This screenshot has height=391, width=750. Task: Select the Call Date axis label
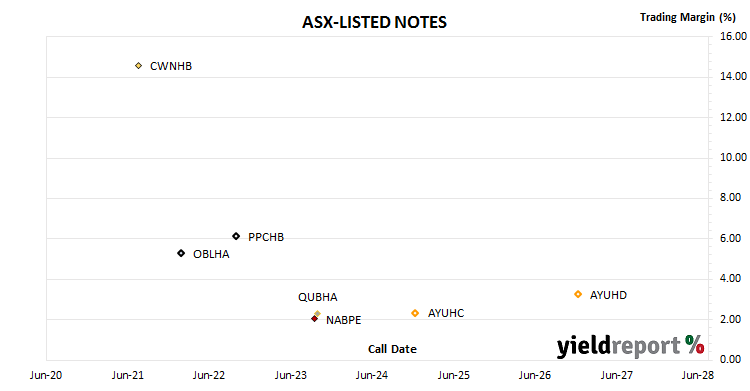392,349
